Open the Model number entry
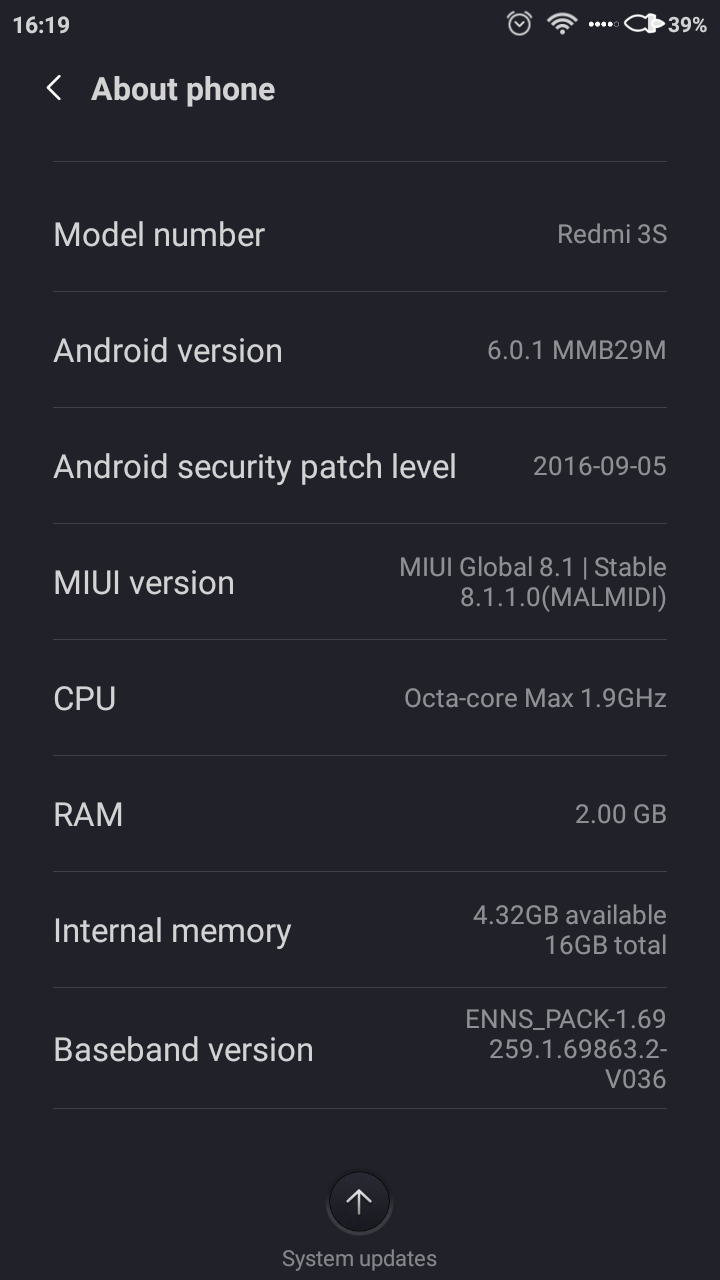This screenshot has height=1280, width=720. [360, 235]
